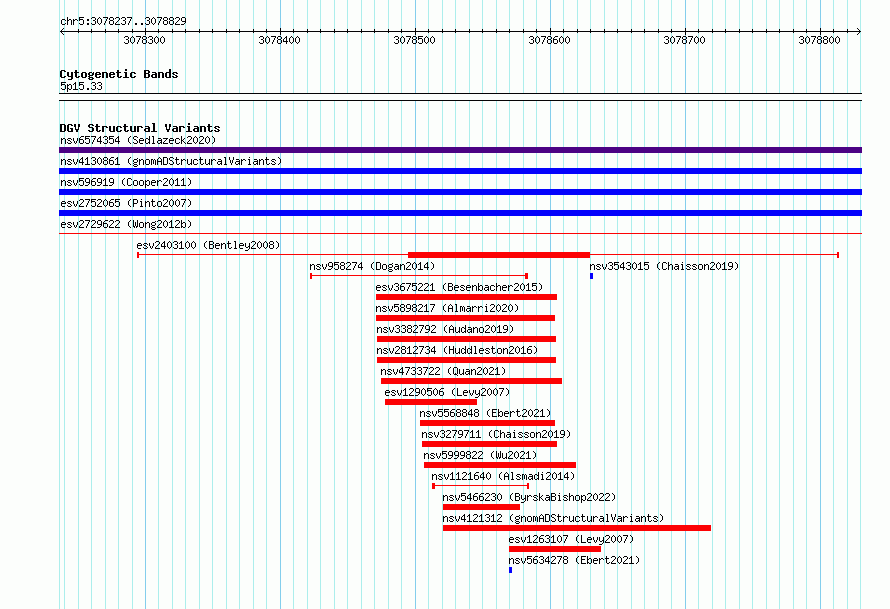Click ruler position 3078600
890x609 pixels.
click(x=549, y=40)
